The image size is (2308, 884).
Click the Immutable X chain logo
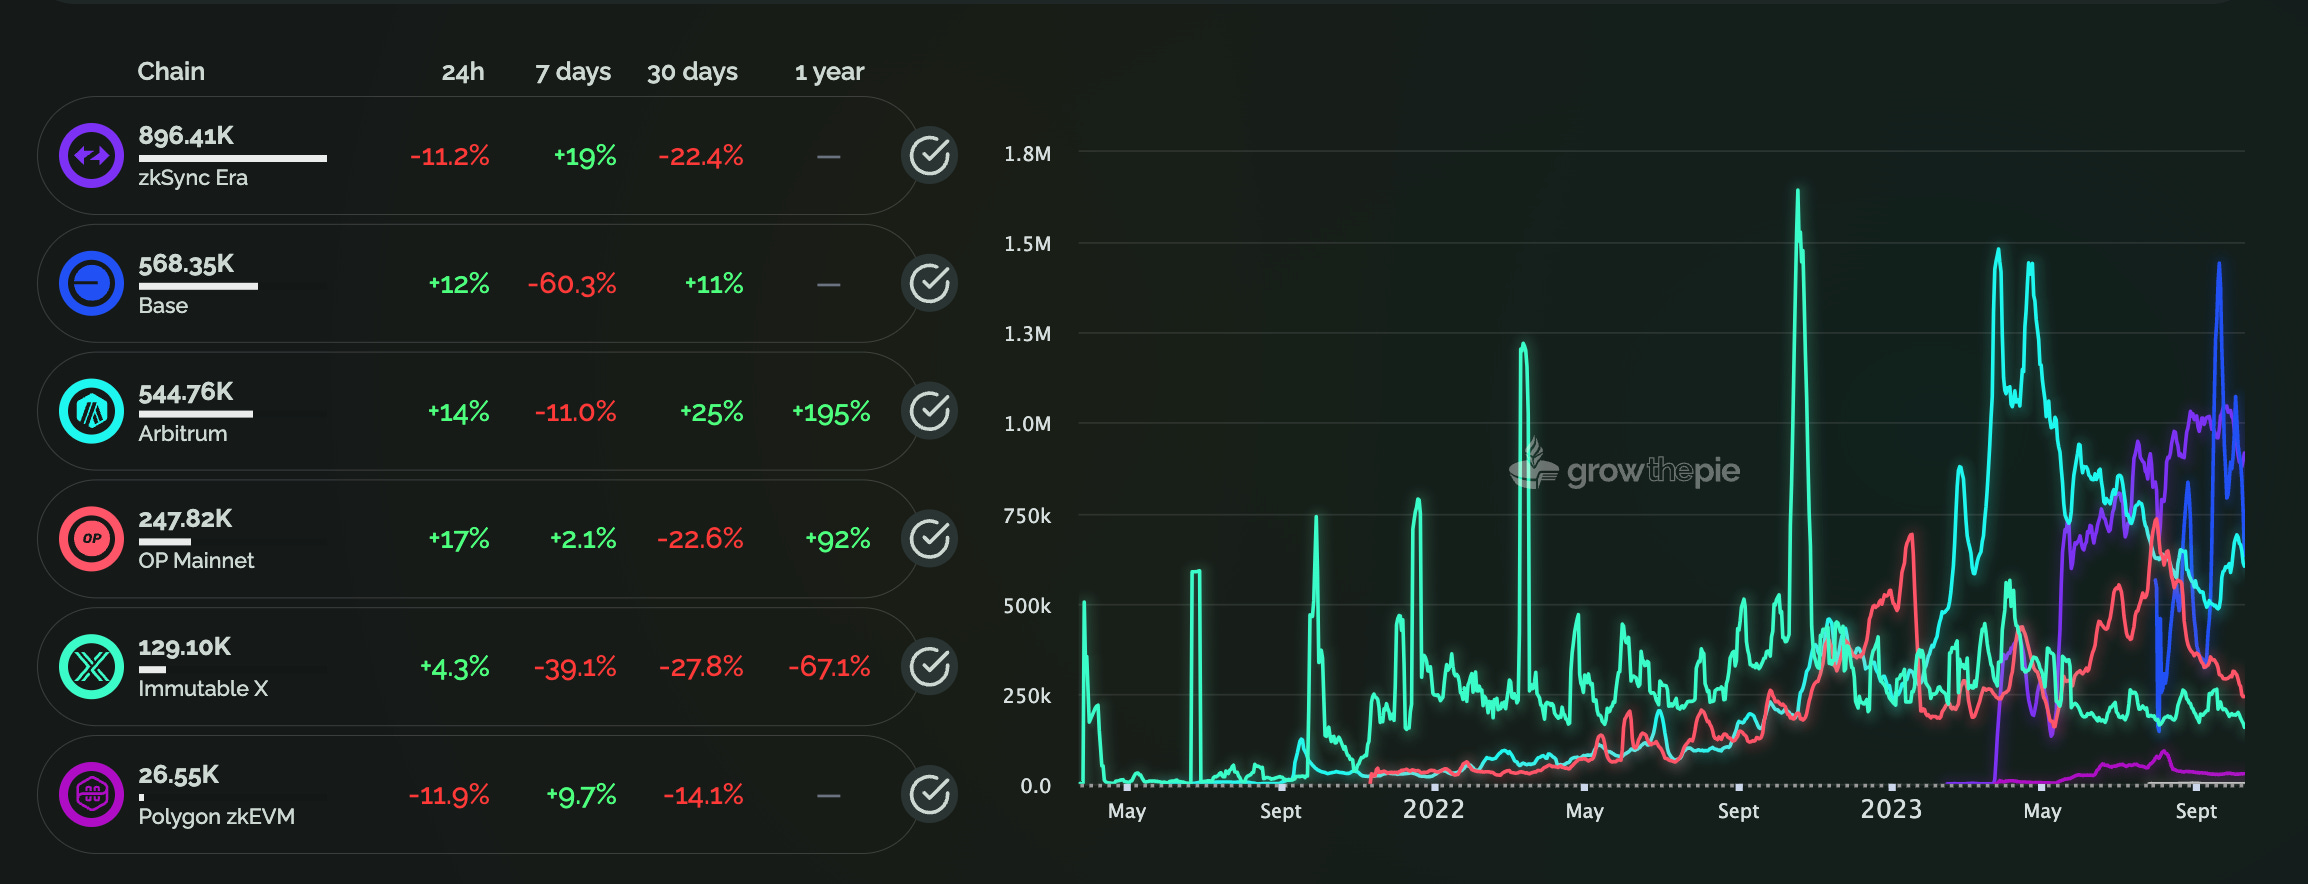[x=91, y=667]
